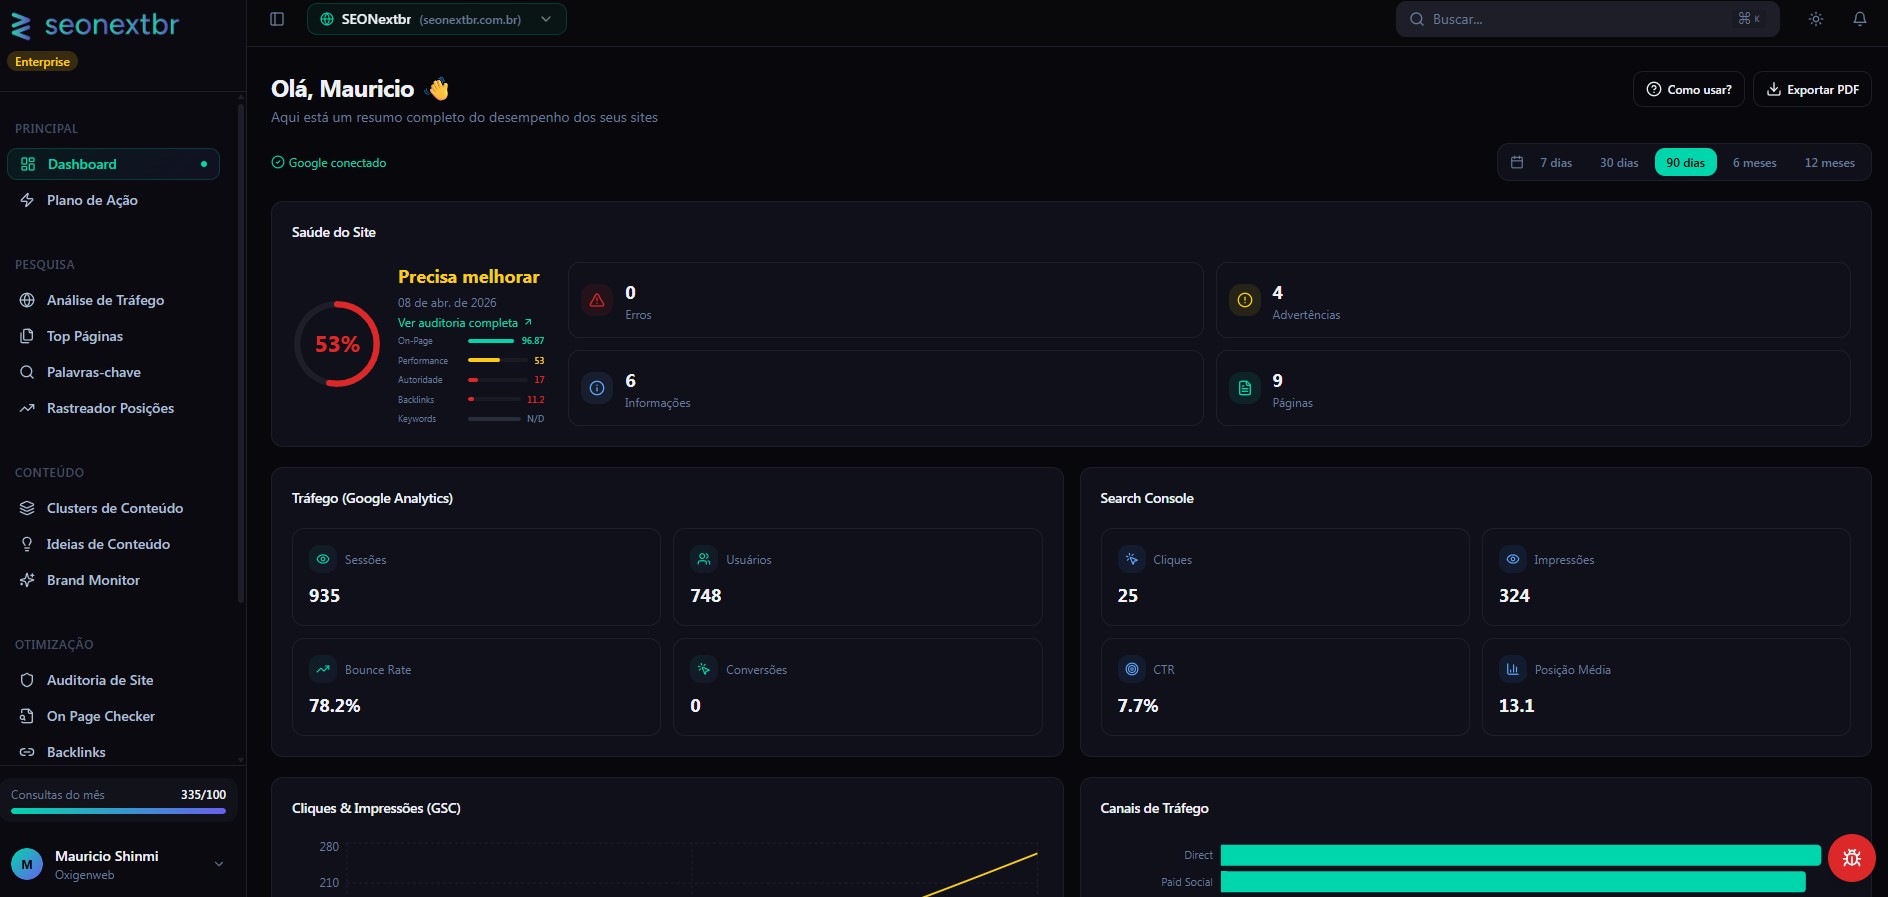1888x897 pixels.
Task: Click the Sessões value 935
Action: tap(324, 596)
